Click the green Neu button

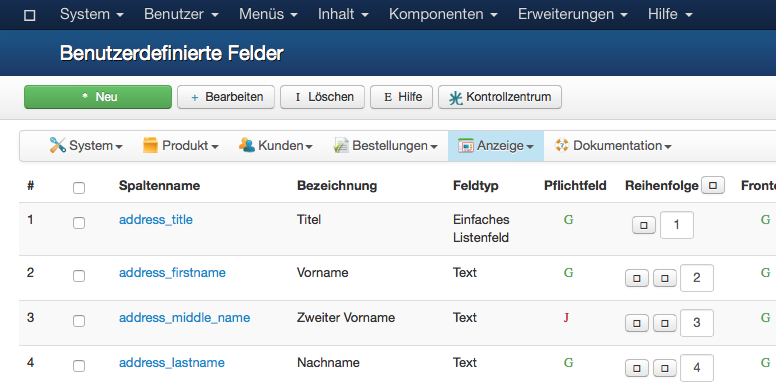coord(98,97)
